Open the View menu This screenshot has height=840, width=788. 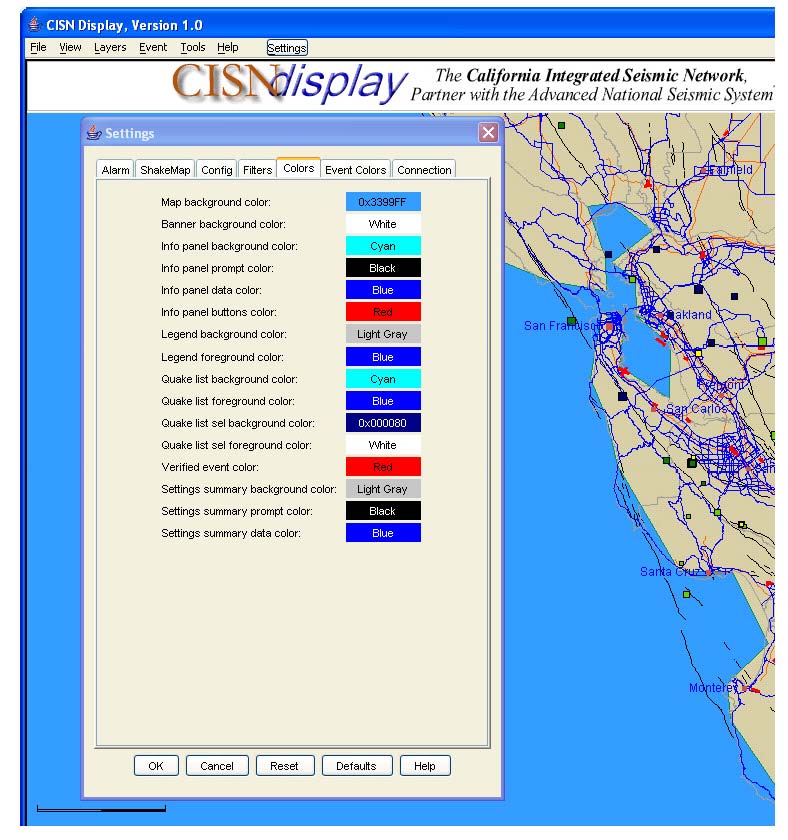(x=70, y=47)
